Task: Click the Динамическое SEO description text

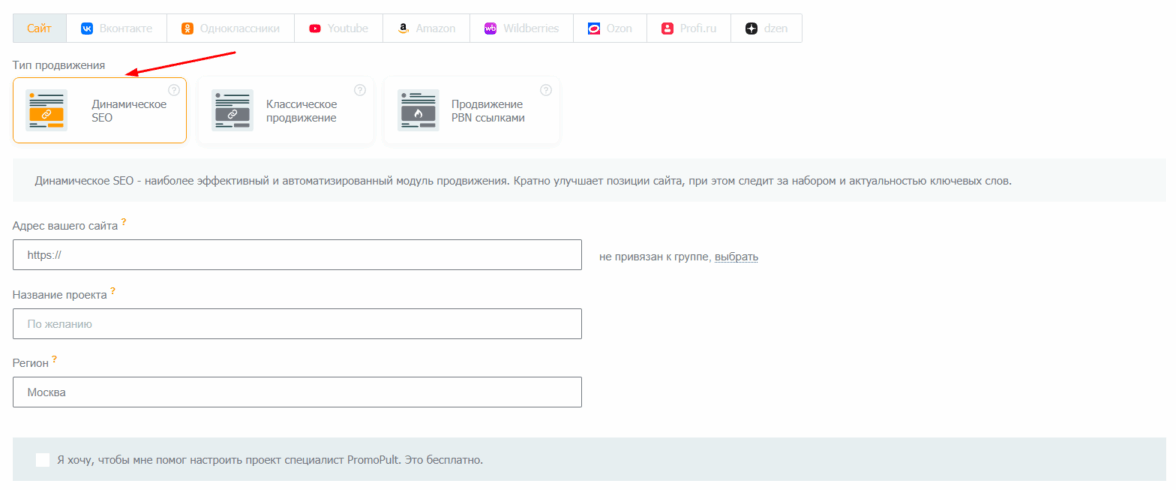Action: point(523,181)
